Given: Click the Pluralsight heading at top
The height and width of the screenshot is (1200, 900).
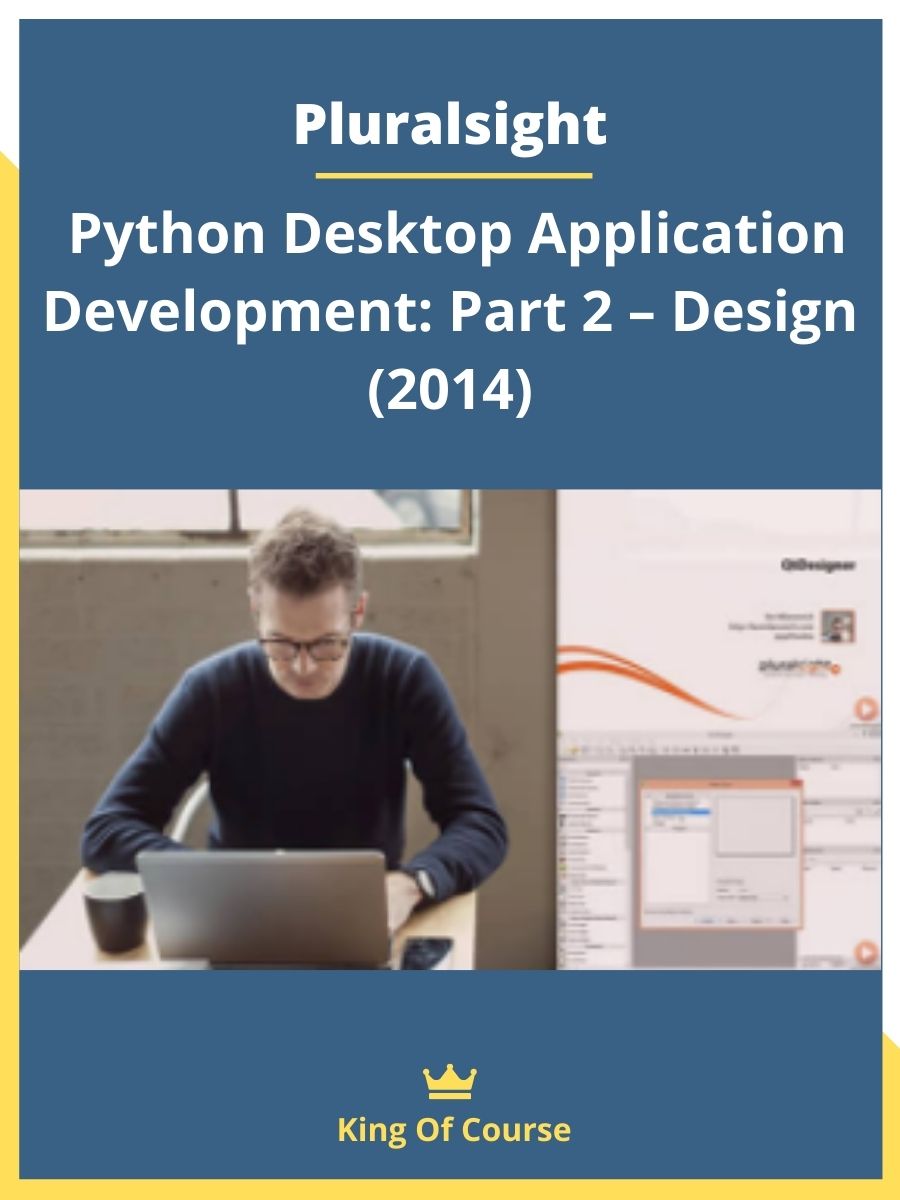Looking at the screenshot, I should point(450,124).
